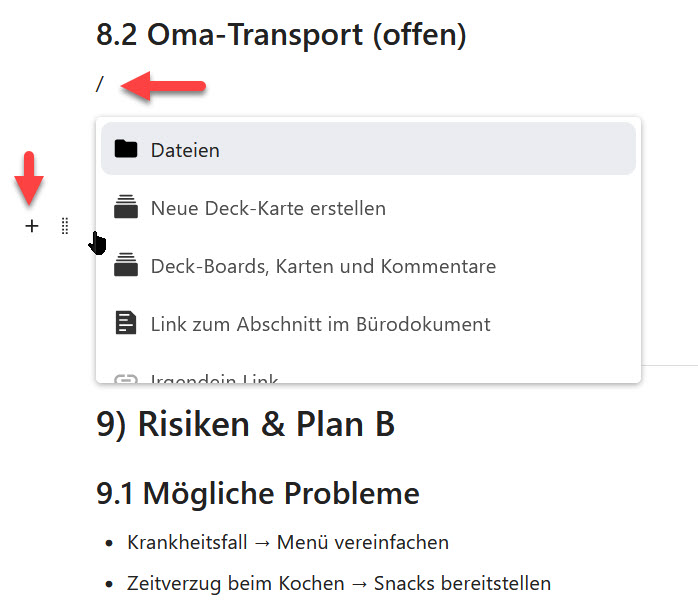Choose the partially visible Irgendein Link entry
This screenshot has width=698, height=610.
click(x=214, y=378)
